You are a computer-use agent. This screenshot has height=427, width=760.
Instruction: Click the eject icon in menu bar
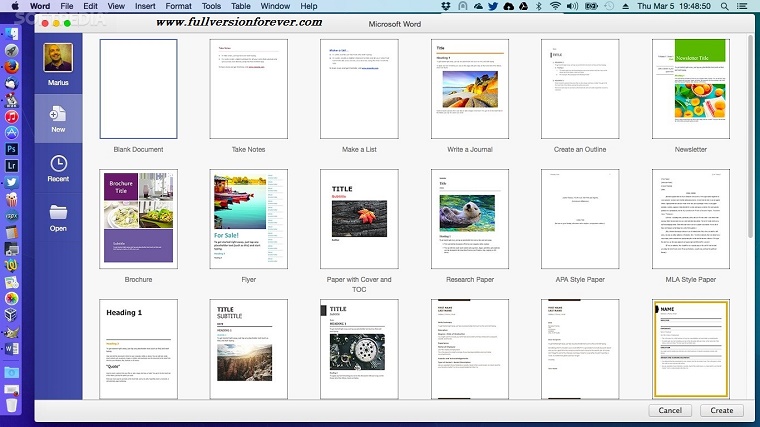[x=626, y=6]
